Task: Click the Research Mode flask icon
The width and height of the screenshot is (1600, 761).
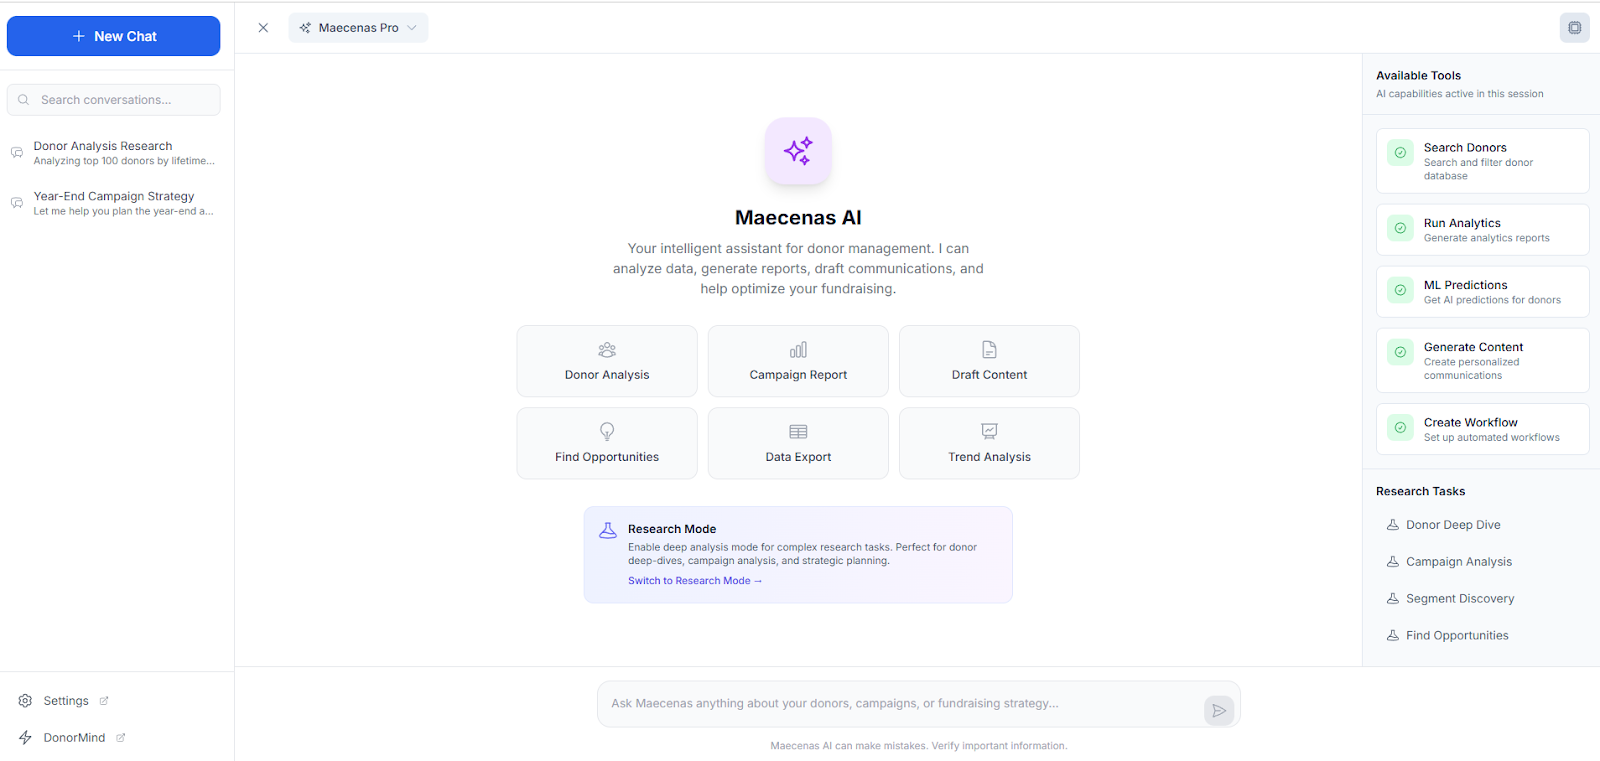Action: click(608, 530)
